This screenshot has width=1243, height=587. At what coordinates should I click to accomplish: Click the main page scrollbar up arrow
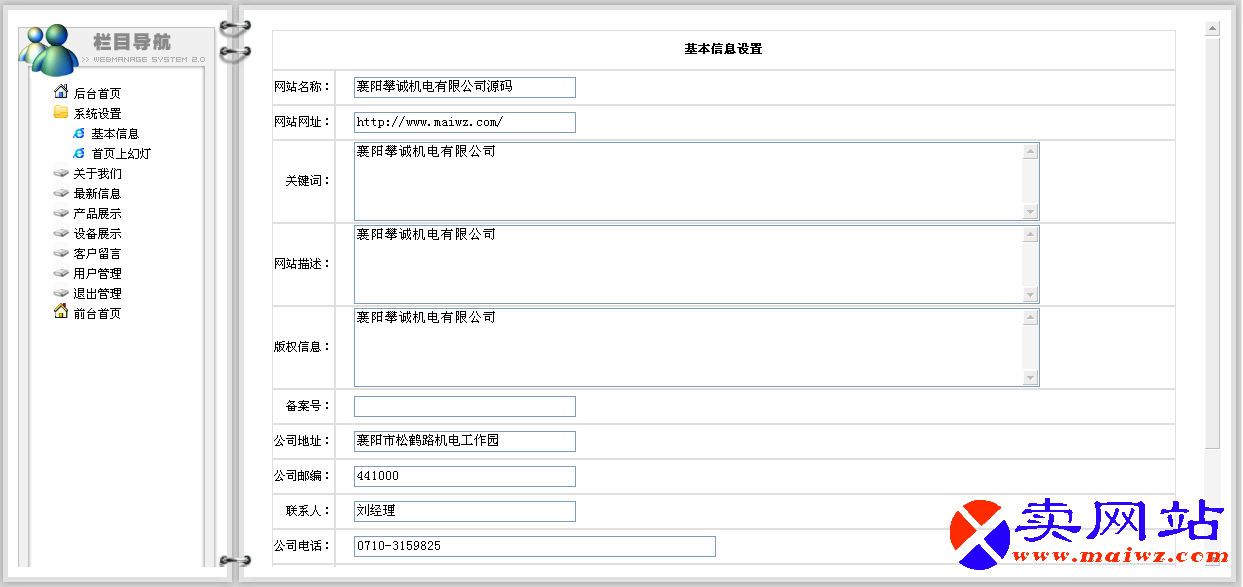1212,28
